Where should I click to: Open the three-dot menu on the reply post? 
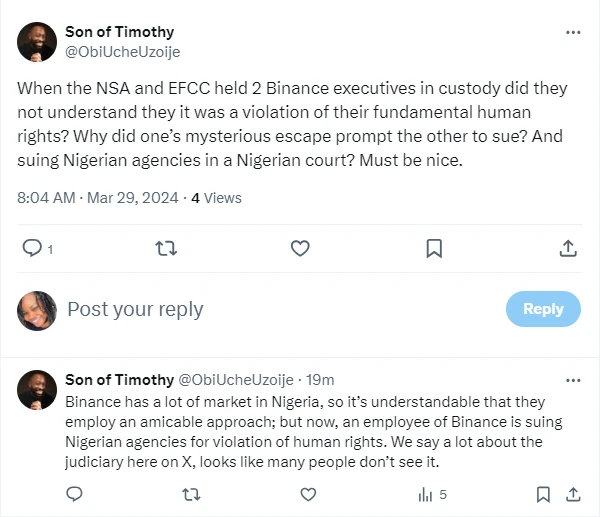(573, 380)
